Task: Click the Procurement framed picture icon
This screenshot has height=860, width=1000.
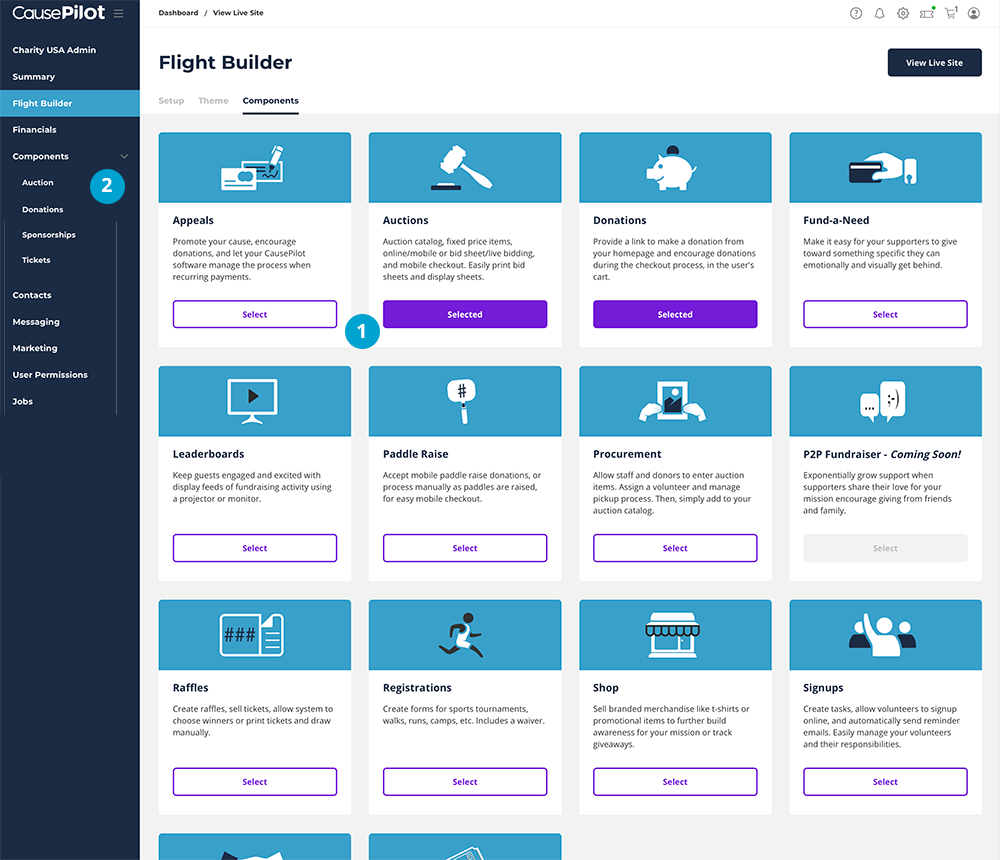Action: [672, 401]
